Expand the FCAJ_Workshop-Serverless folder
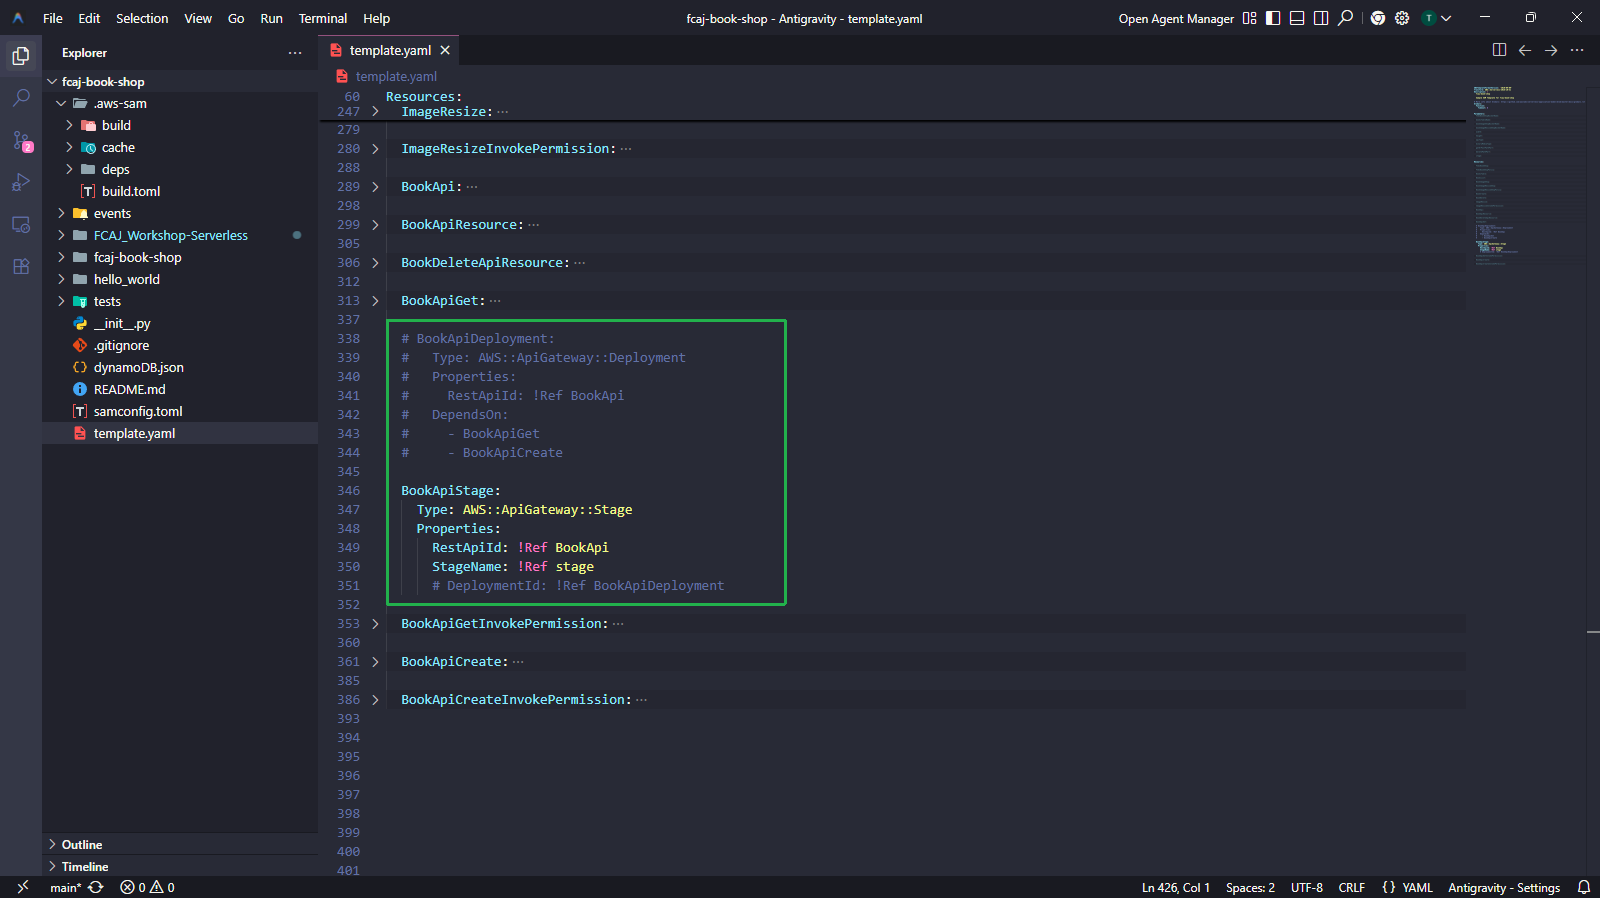This screenshot has height=898, width=1600. pos(61,236)
